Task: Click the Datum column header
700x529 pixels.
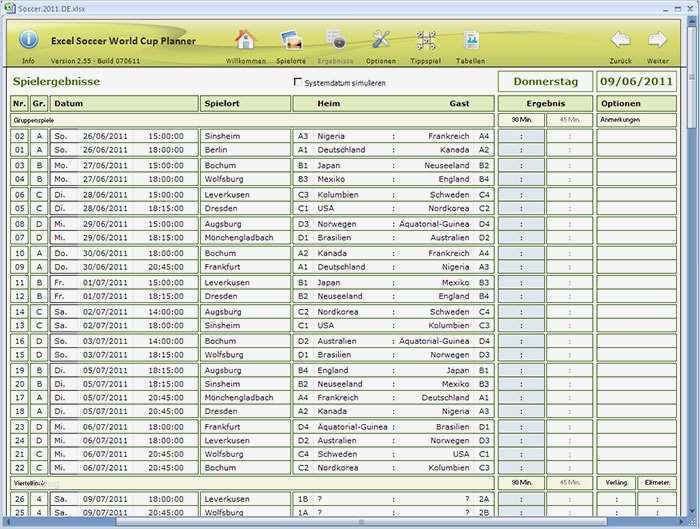Action: point(124,104)
